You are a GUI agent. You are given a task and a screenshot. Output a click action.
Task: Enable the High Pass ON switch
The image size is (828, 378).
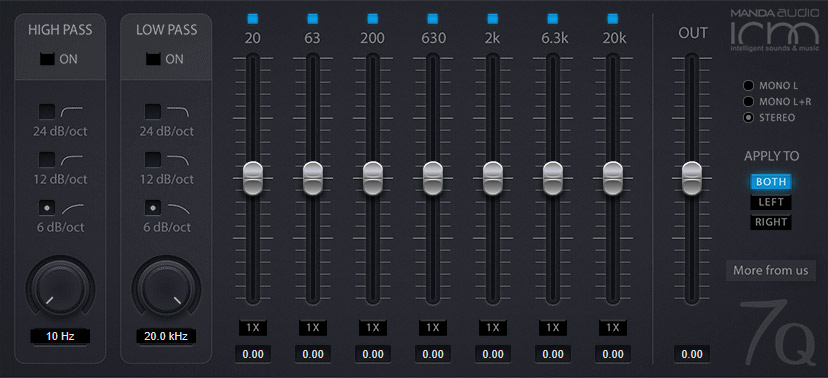pos(48,59)
